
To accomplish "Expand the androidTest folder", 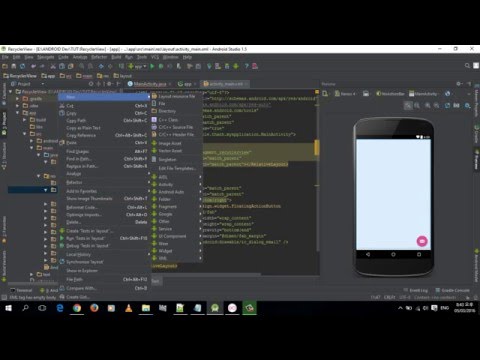I will [32, 141].
